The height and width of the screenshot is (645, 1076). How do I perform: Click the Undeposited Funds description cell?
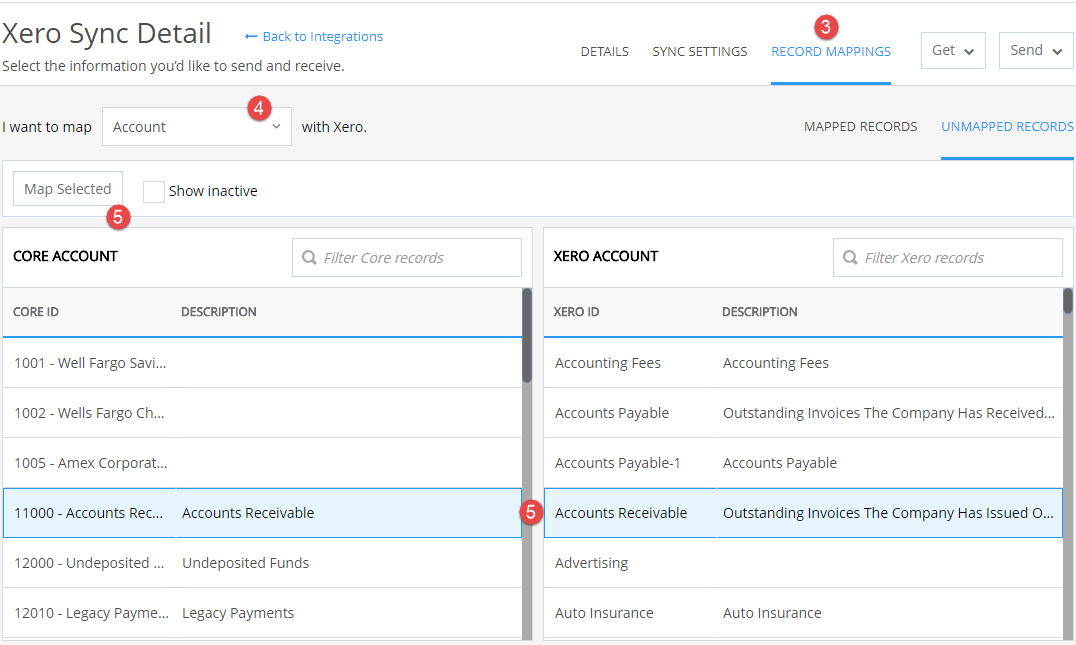click(246, 563)
